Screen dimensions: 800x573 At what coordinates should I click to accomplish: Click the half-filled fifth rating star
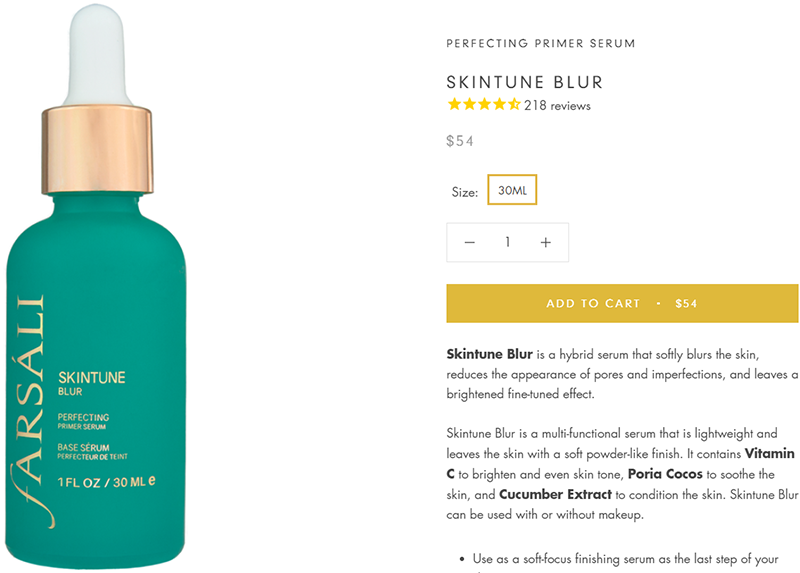514,105
